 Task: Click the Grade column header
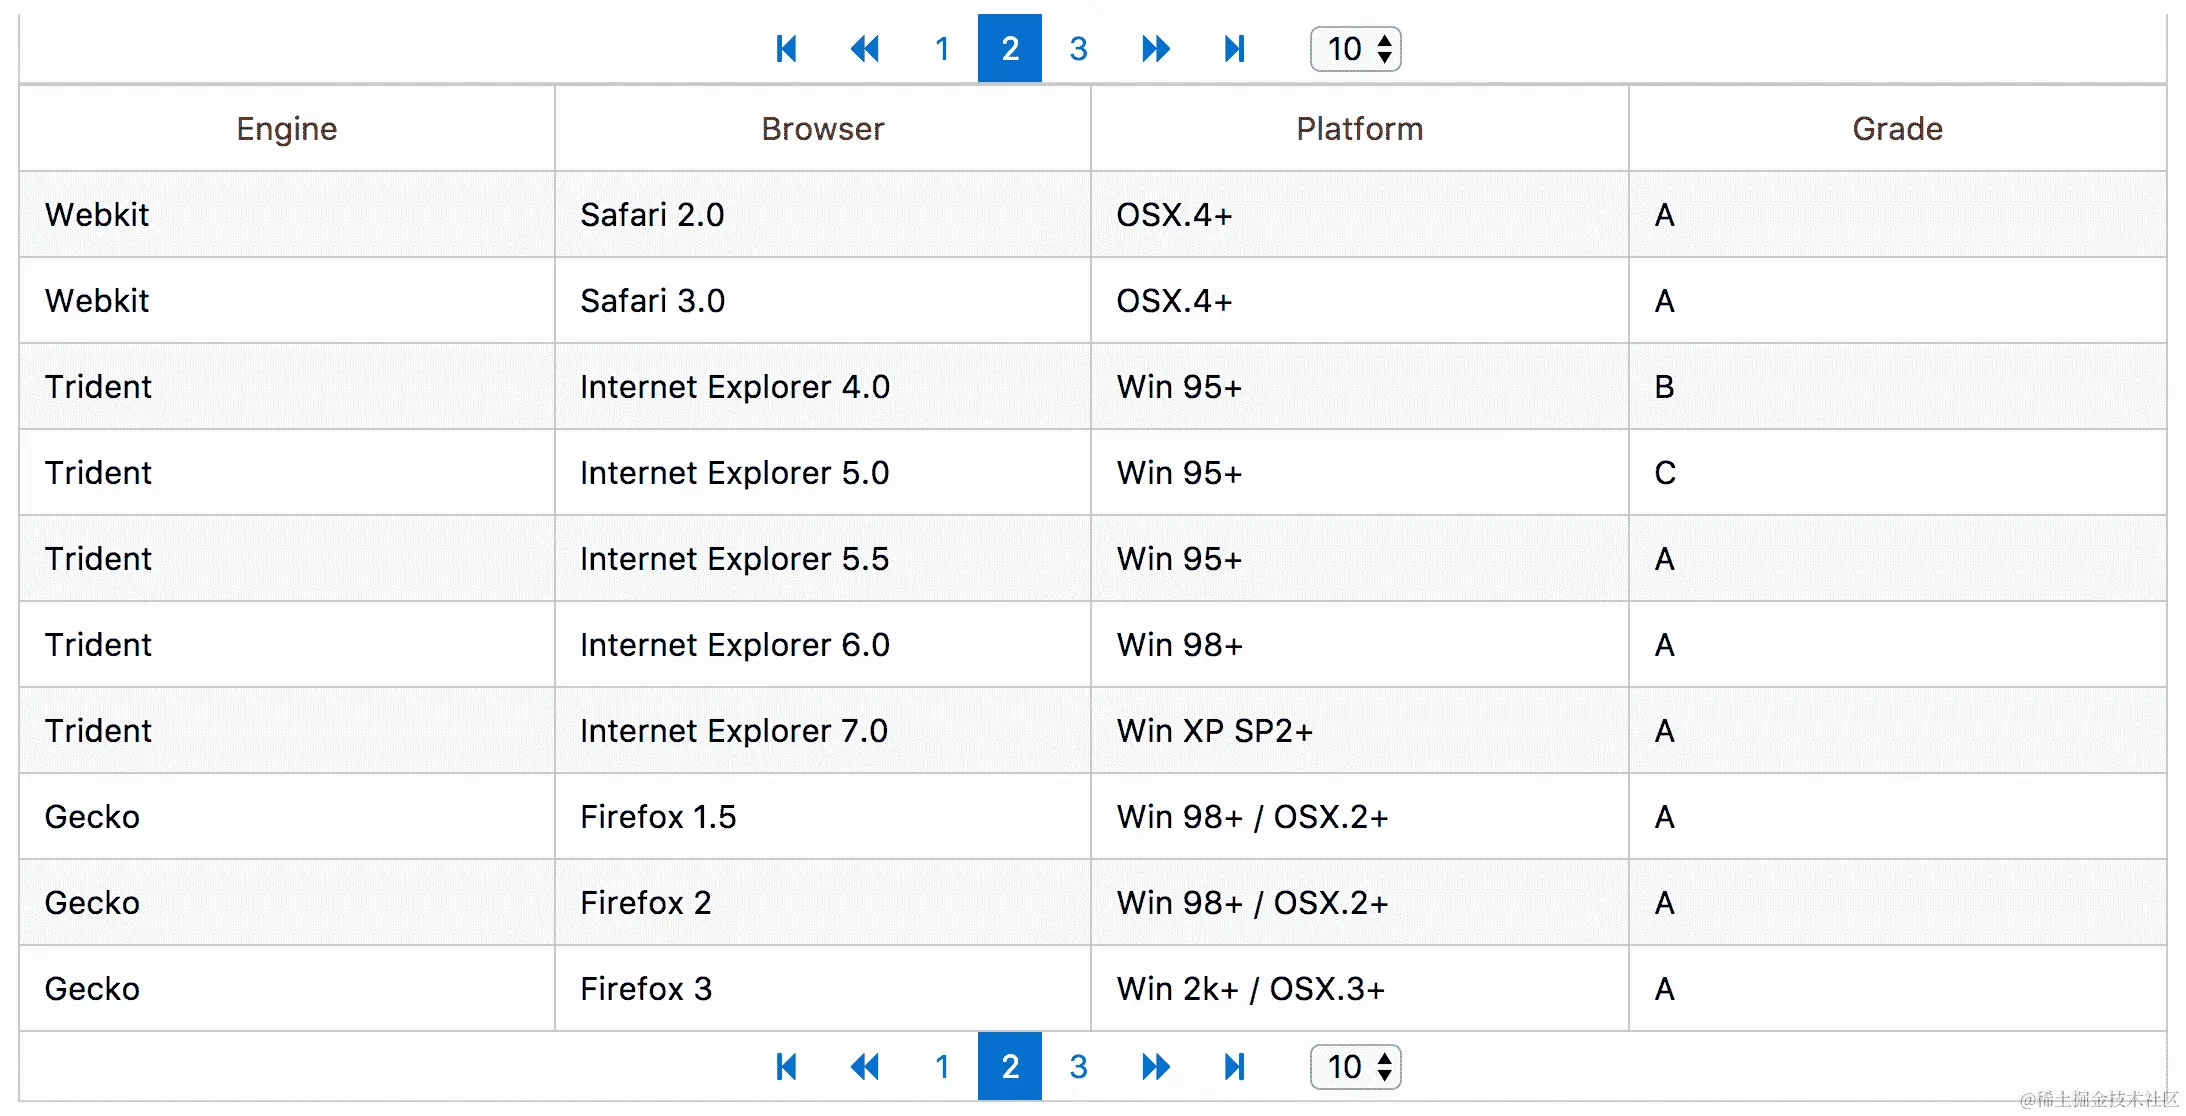point(1897,129)
